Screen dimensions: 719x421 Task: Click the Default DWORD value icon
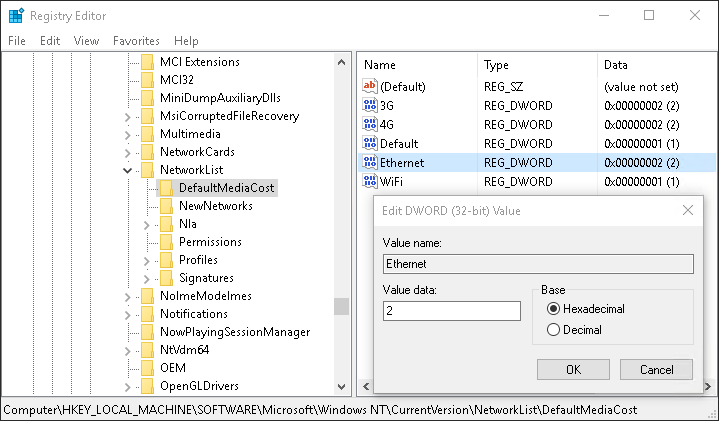[x=370, y=144]
